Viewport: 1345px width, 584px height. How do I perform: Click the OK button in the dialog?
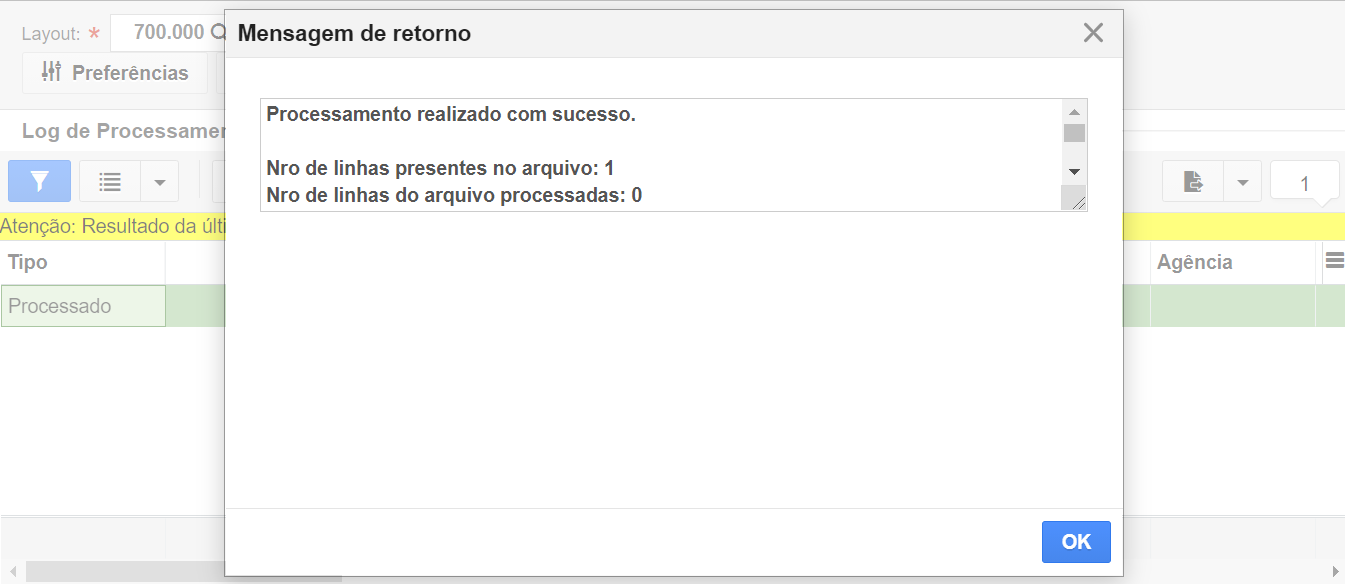[1076, 542]
